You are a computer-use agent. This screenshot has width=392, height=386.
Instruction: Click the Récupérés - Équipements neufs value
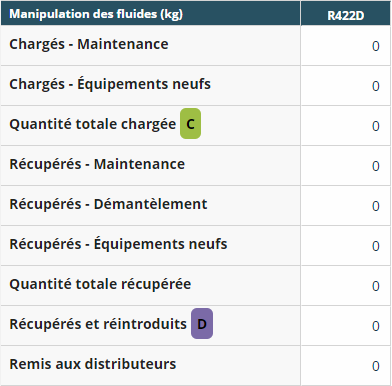click(x=346, y=246)
